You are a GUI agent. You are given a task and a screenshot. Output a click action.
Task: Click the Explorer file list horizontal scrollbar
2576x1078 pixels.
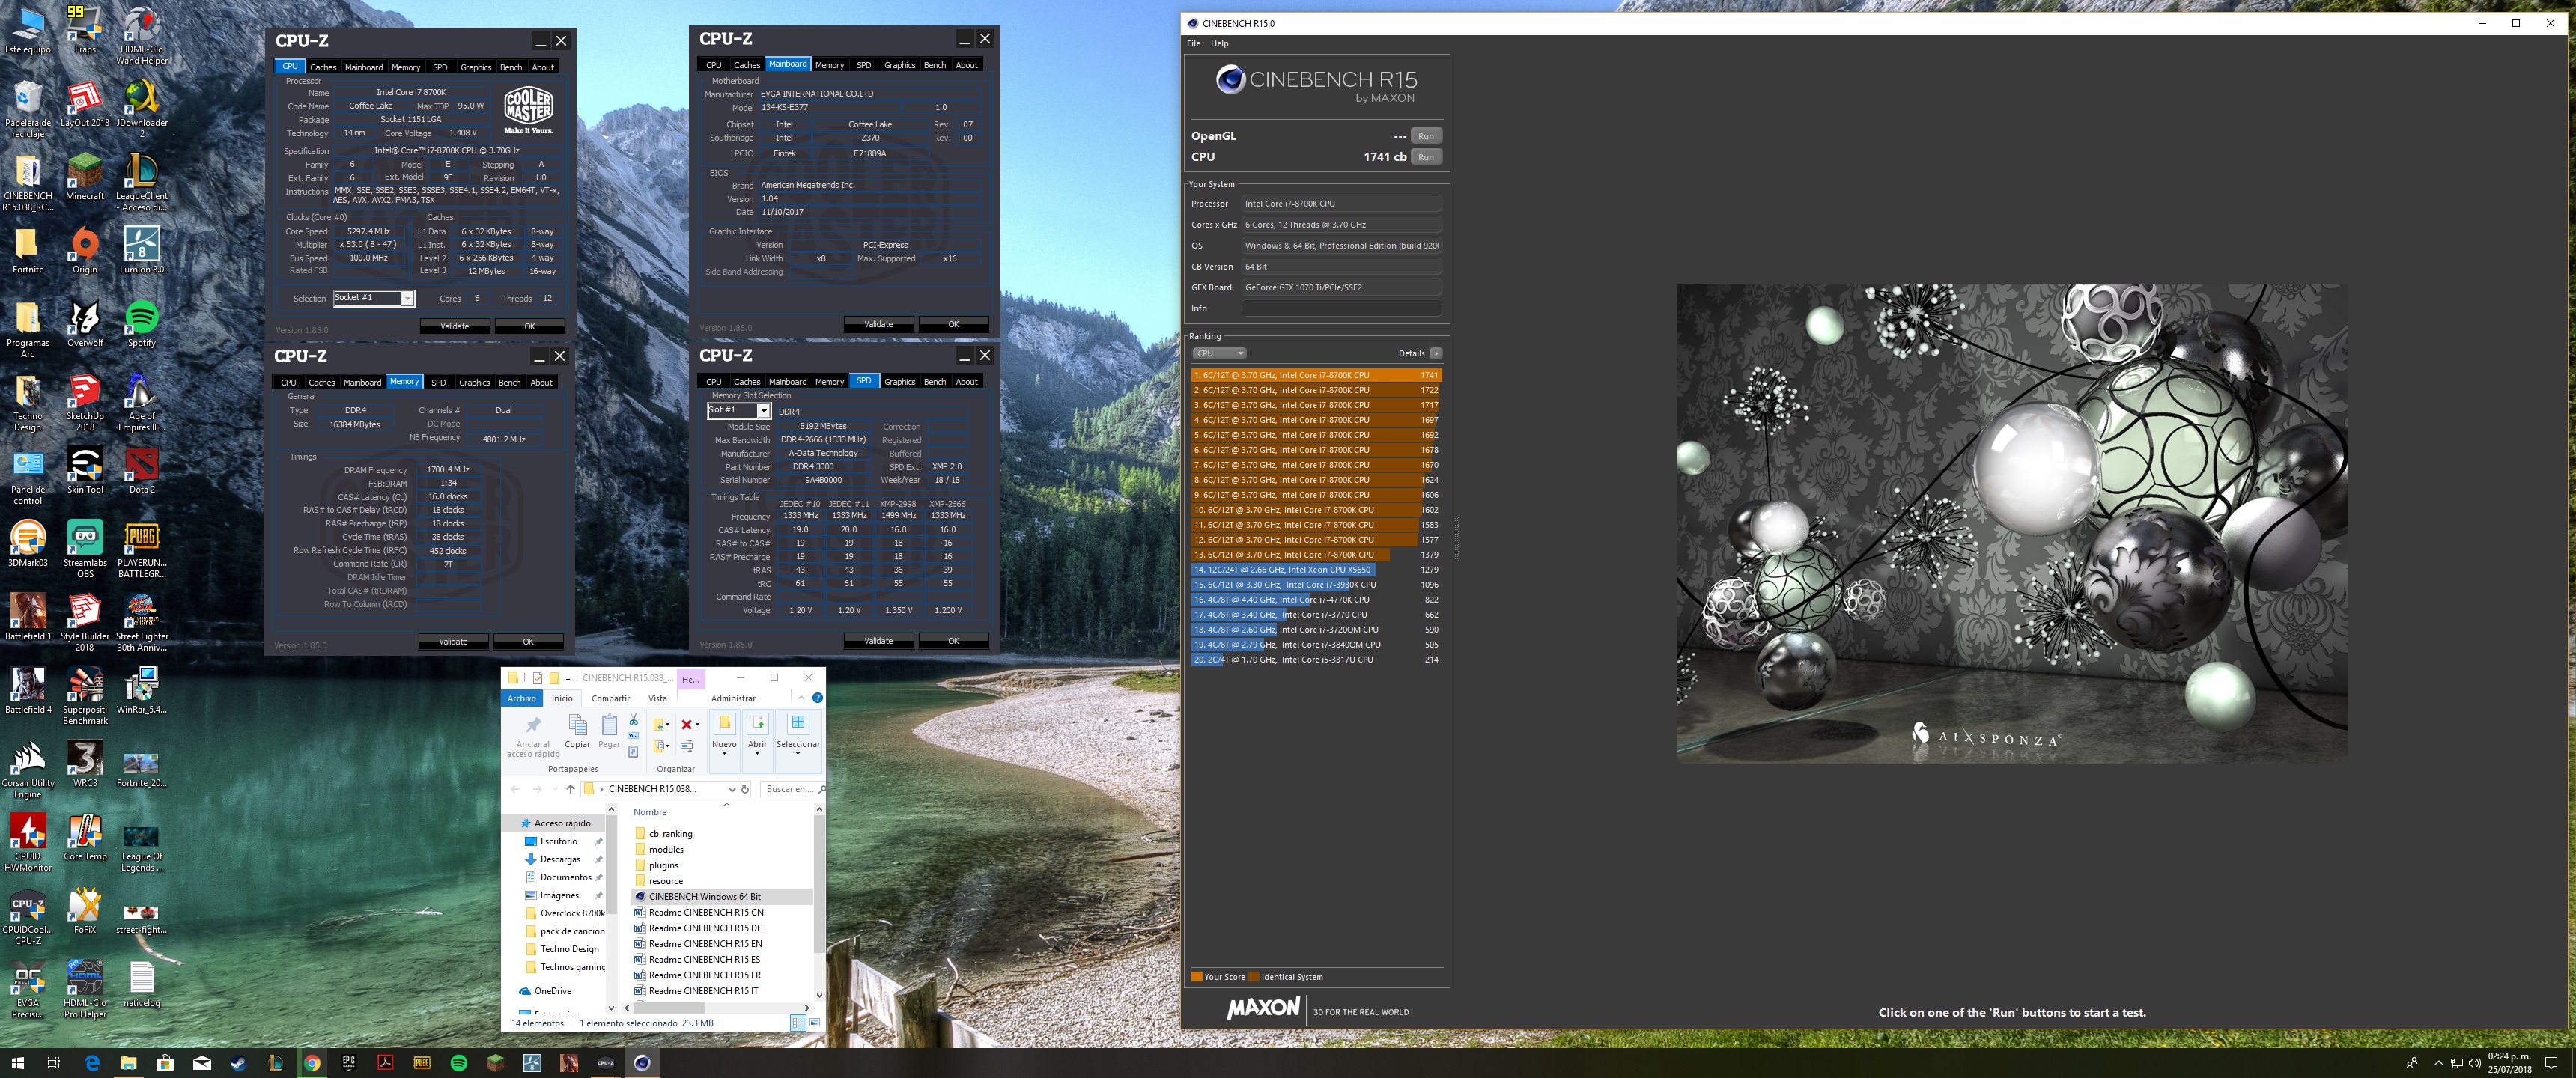pos(715,1007)
